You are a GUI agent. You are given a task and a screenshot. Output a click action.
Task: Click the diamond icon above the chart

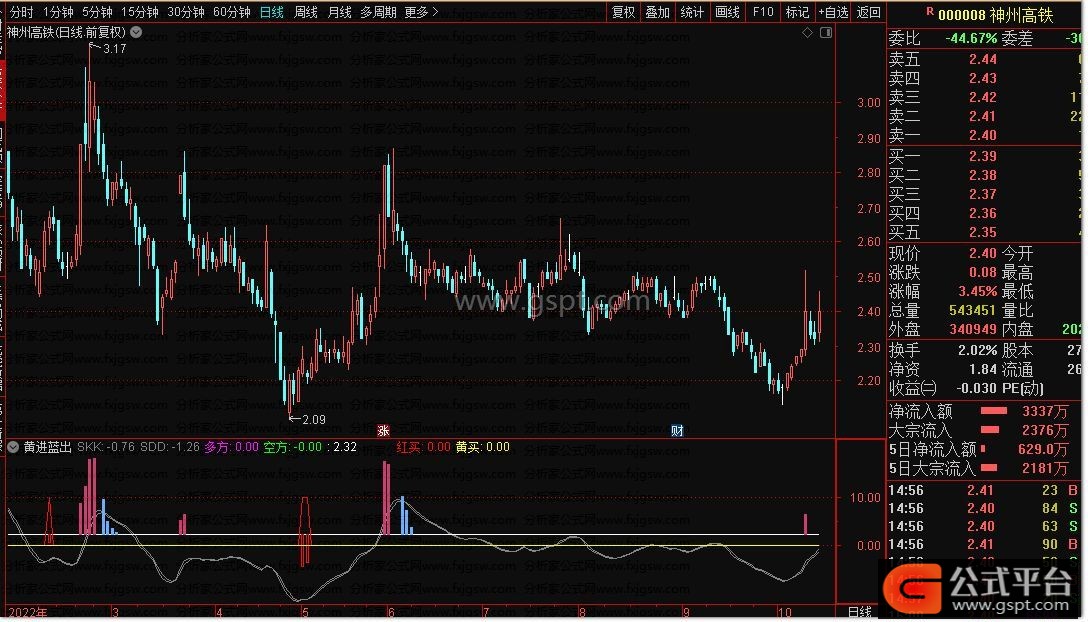tap(807, 33)
